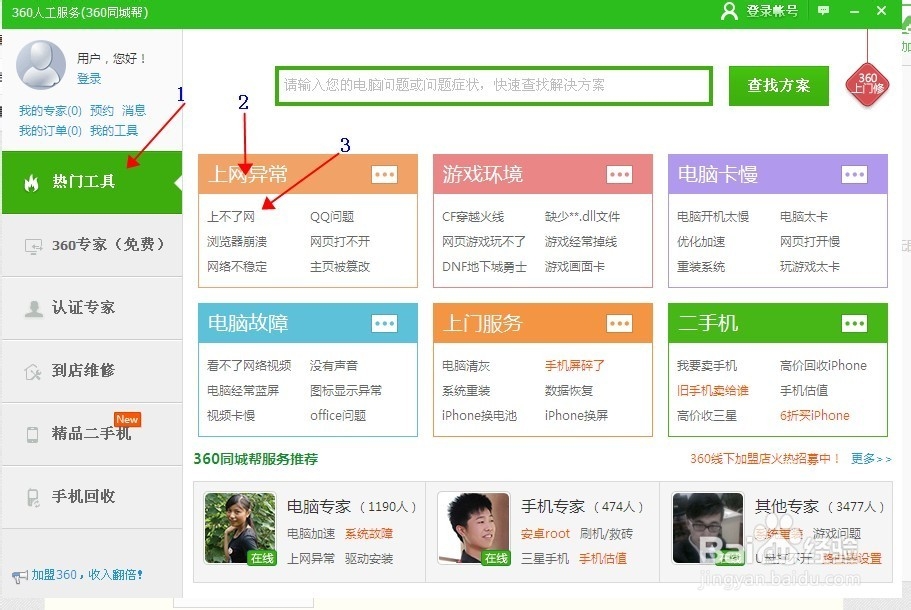Open the 预约 link
Screen dimensions: 911x610
[102, 110]
